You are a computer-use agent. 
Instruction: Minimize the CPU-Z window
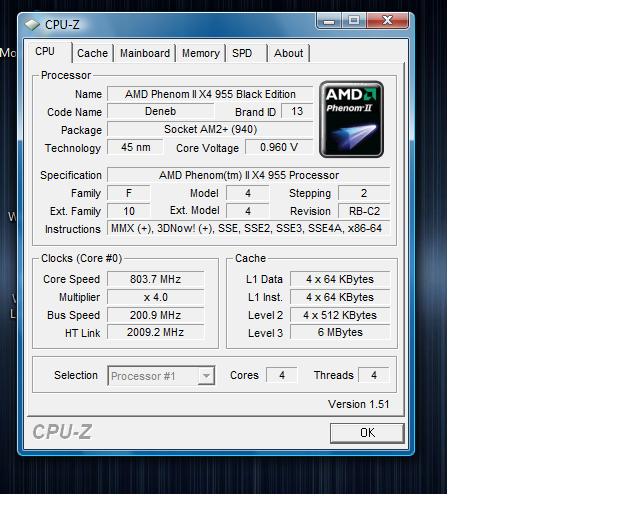click(329, 21)
